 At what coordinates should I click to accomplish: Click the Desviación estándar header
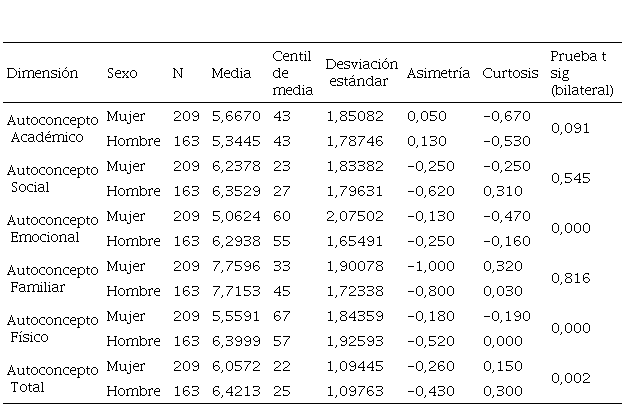pyautogui.click(x=361, y=70)
